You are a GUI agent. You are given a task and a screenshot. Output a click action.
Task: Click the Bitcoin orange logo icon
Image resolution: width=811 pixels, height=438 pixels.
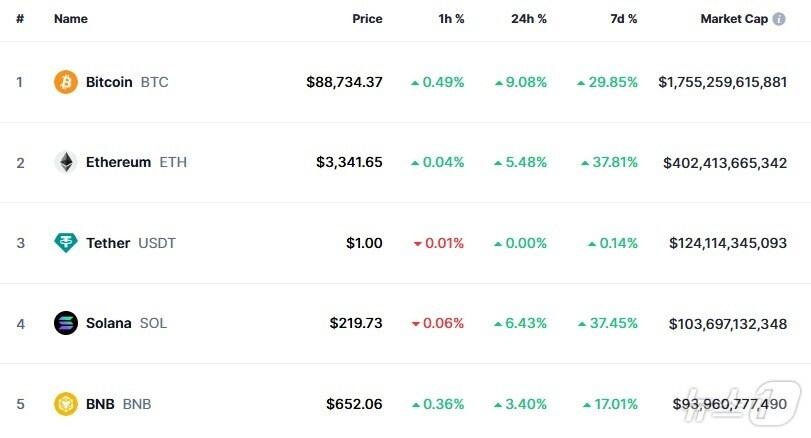tap(66, 82)
